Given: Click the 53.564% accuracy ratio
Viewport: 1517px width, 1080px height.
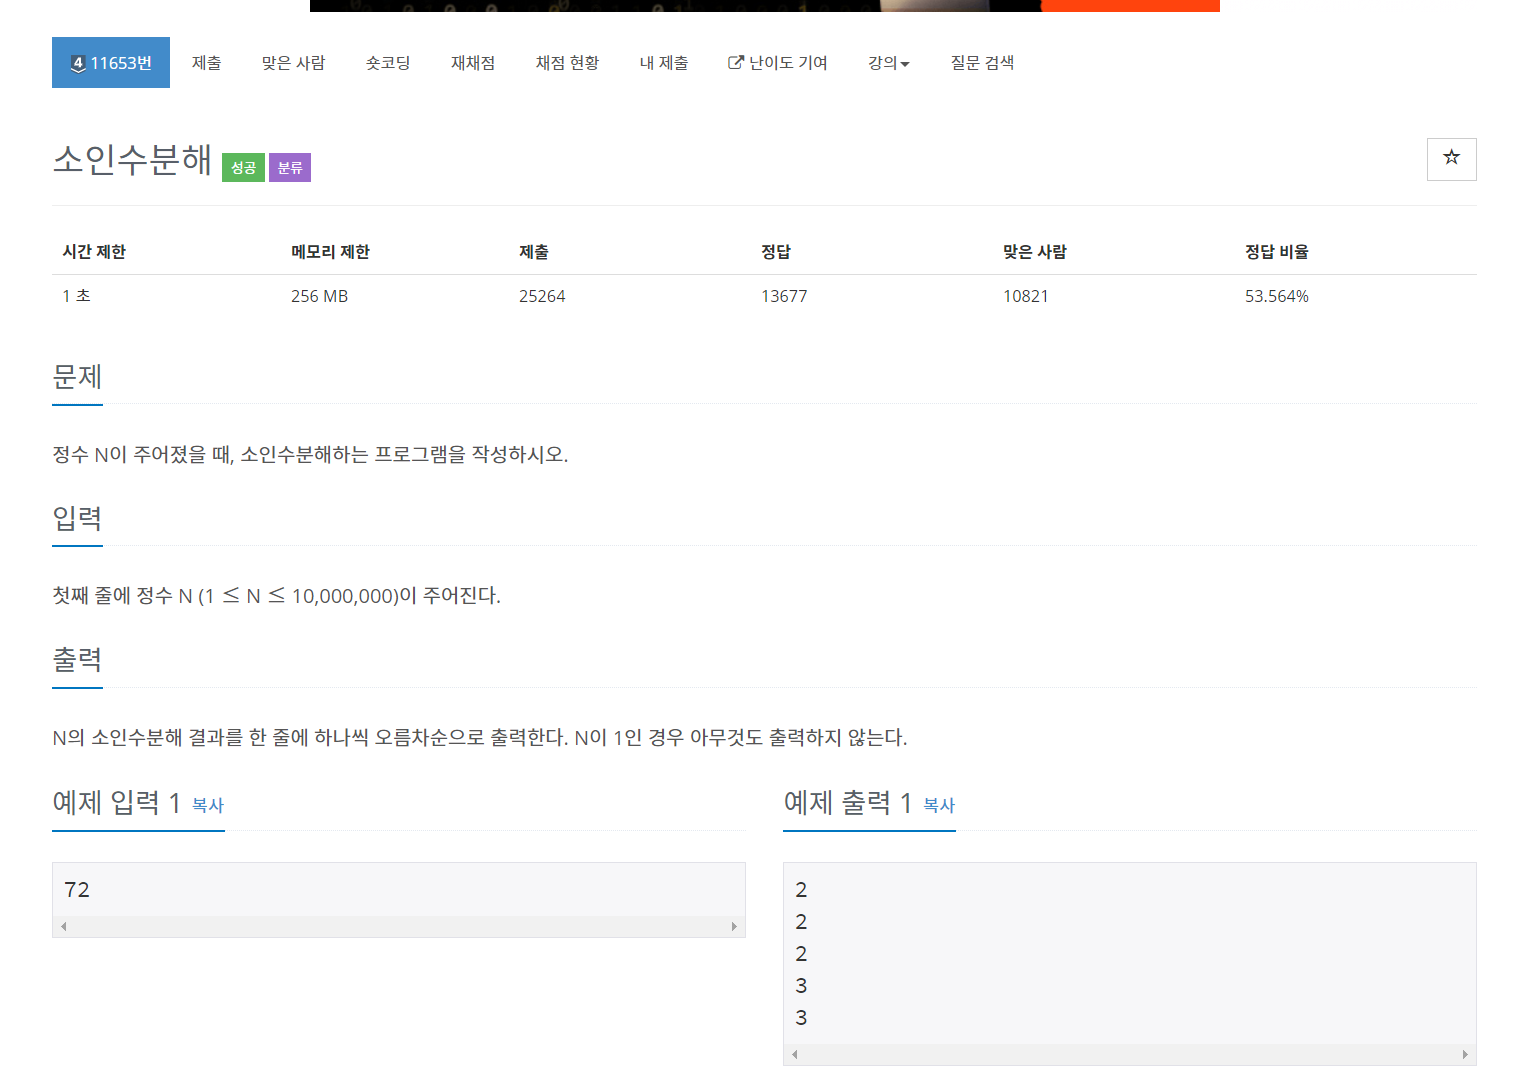Looking at the screenshot, I should pyautogui.click(x=1277, y=296).
